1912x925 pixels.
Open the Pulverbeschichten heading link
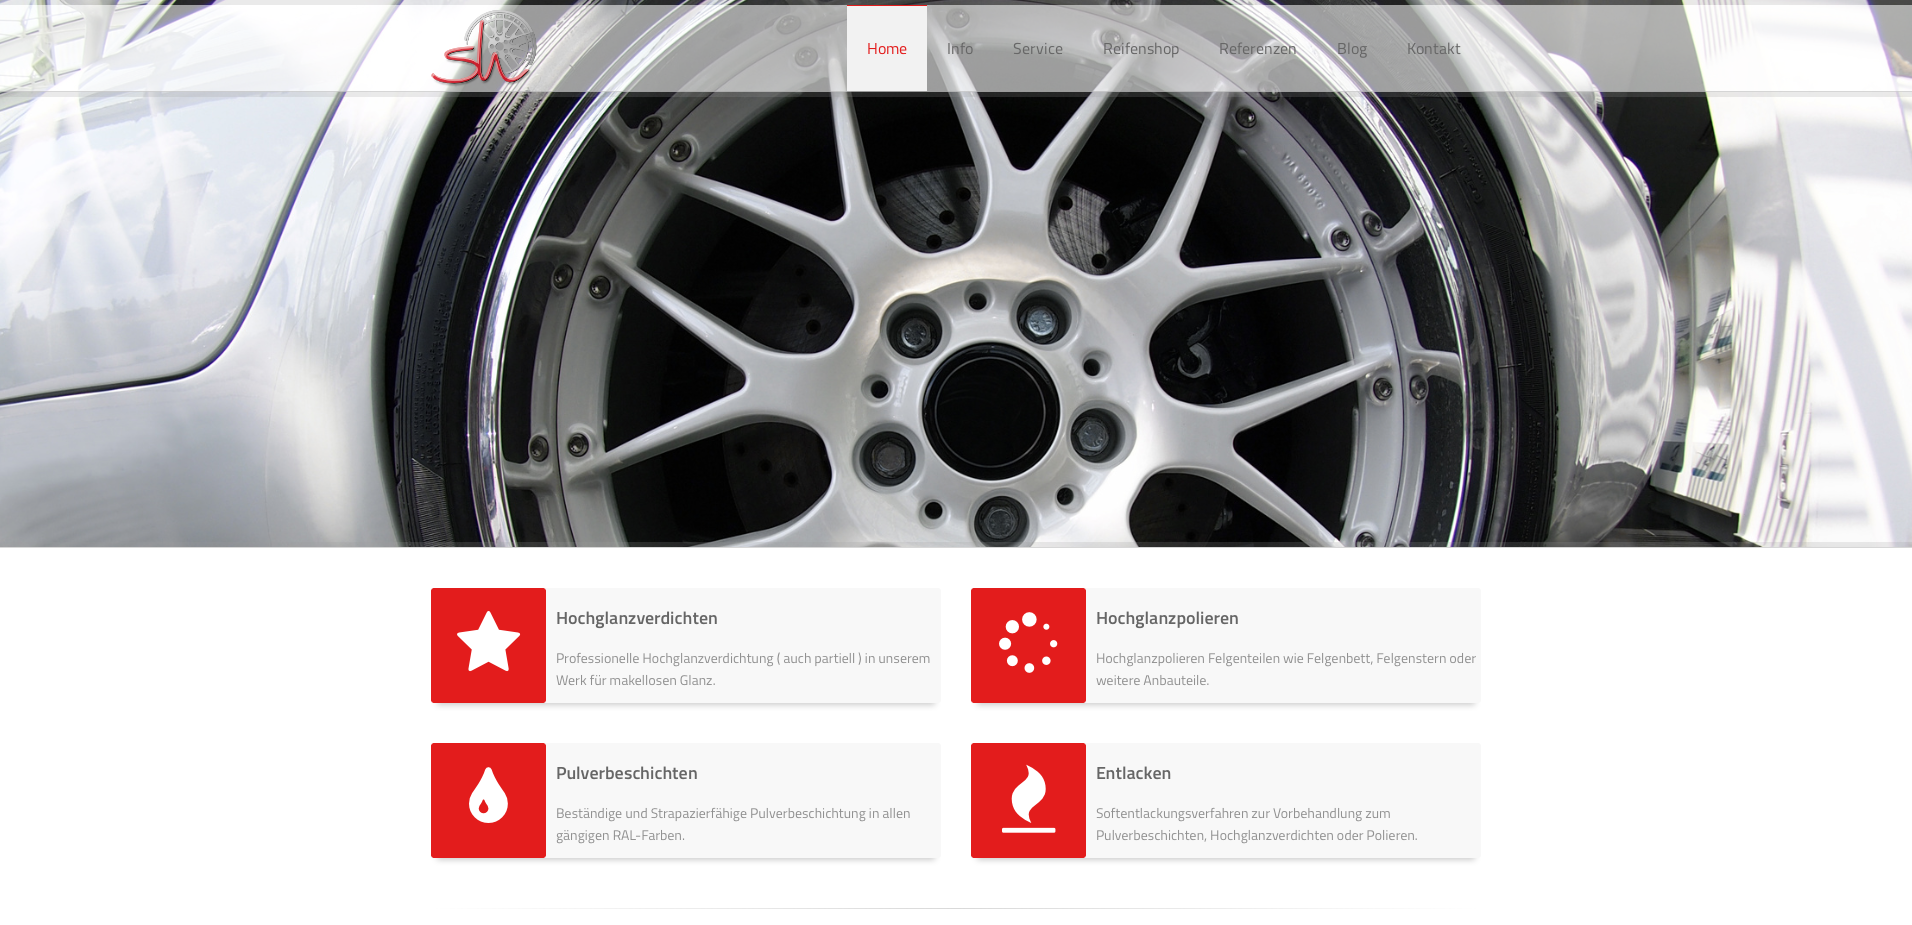click(x=627, y=773)
